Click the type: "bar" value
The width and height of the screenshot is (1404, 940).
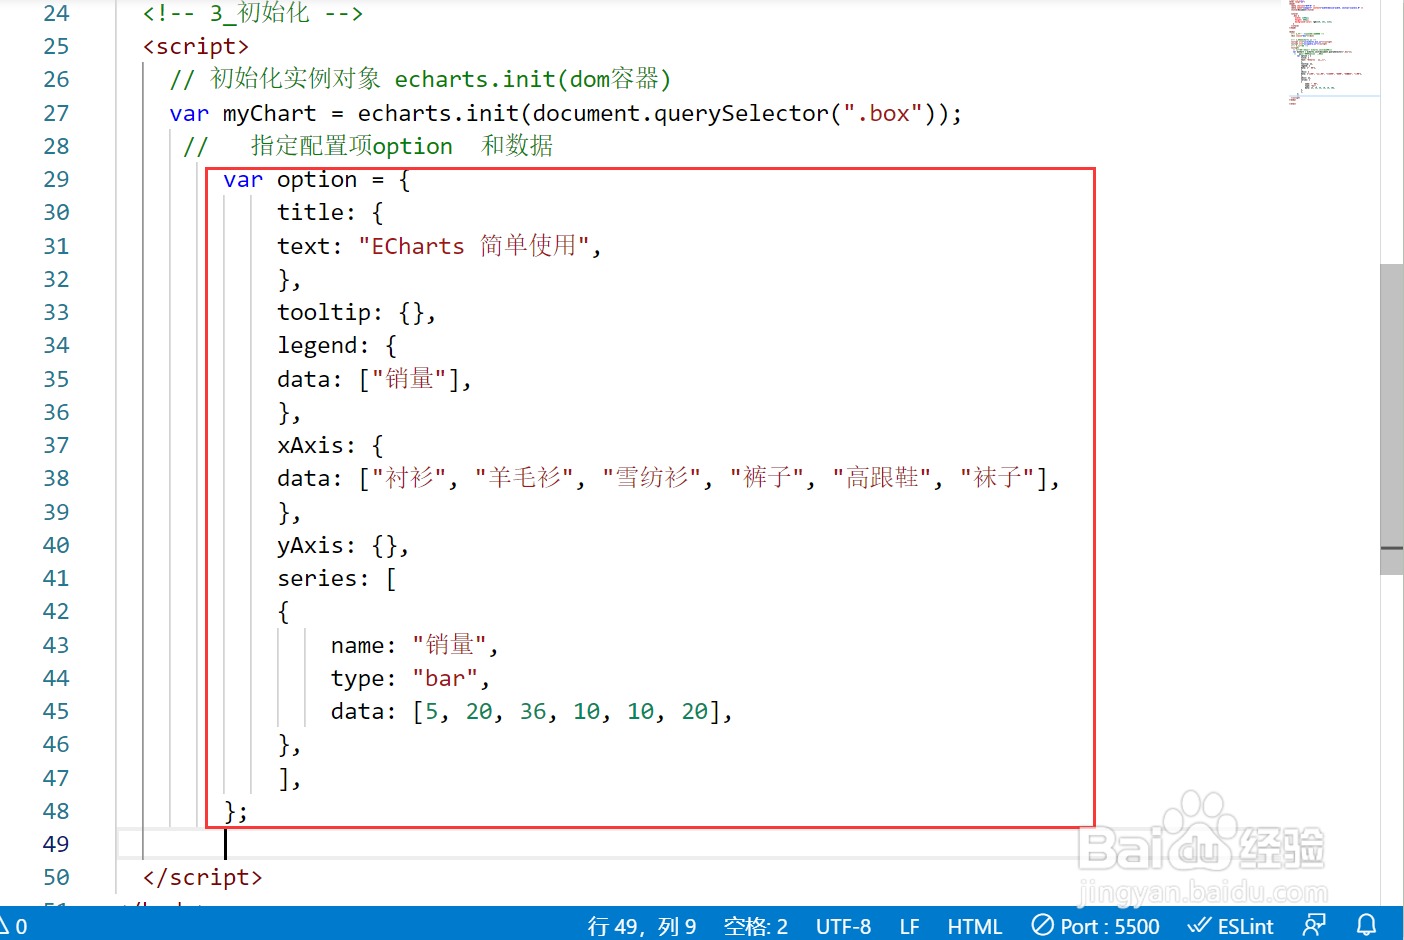point(445,679)
